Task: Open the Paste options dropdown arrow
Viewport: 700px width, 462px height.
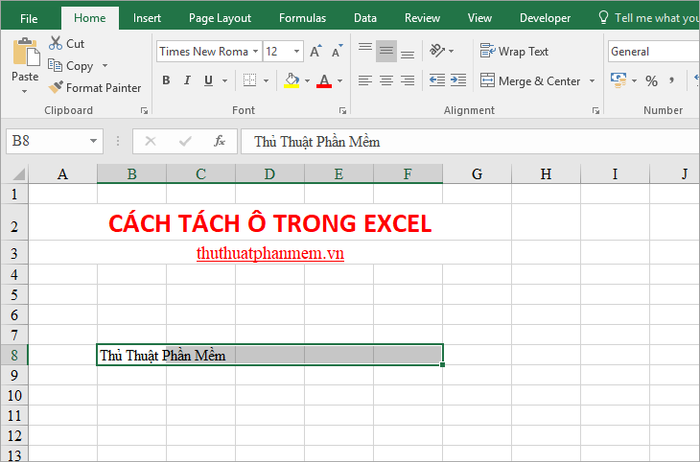Action: [x=25, y=92]
